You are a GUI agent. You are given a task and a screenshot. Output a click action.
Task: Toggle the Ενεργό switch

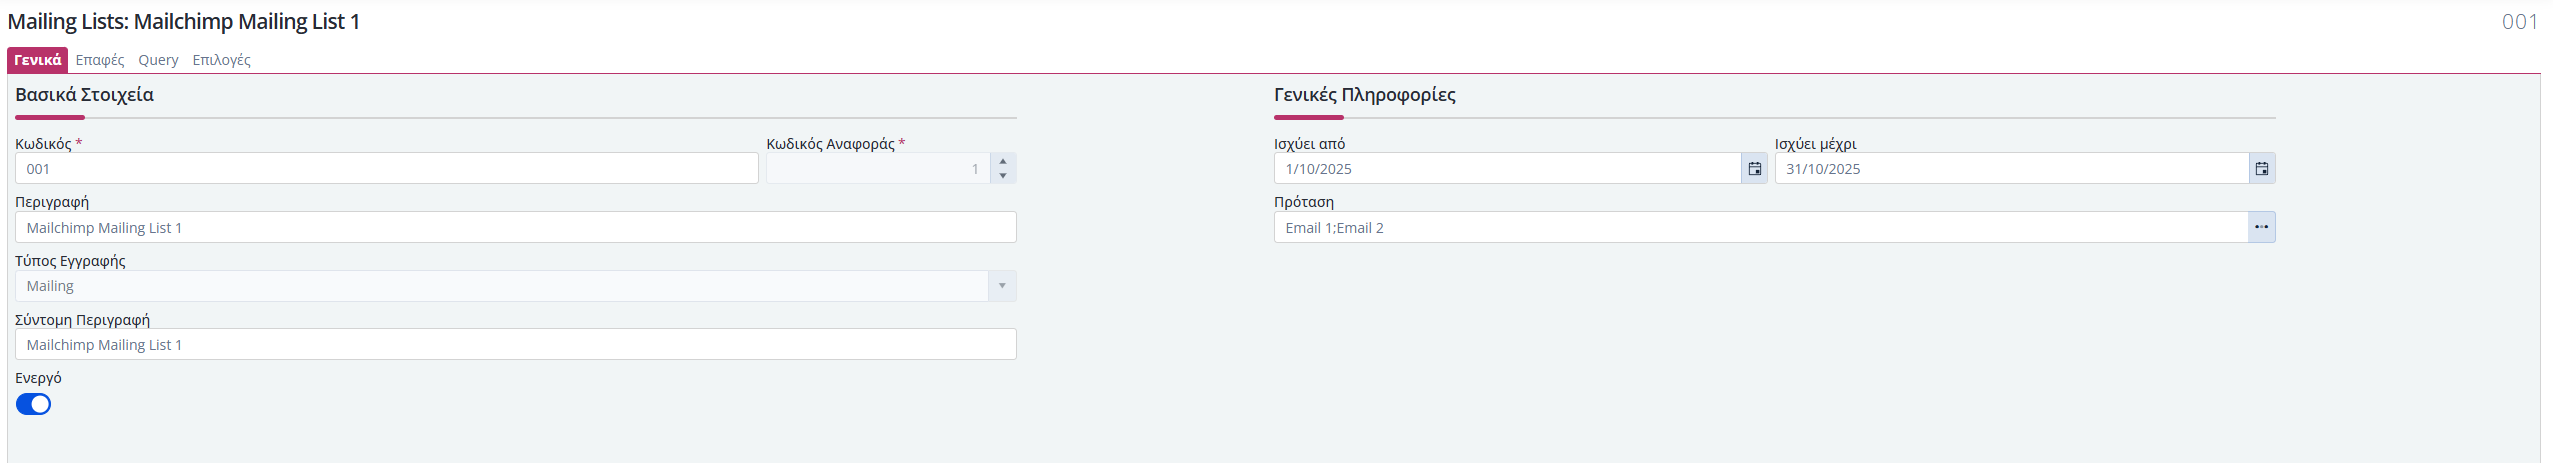(x=33, y=404)
